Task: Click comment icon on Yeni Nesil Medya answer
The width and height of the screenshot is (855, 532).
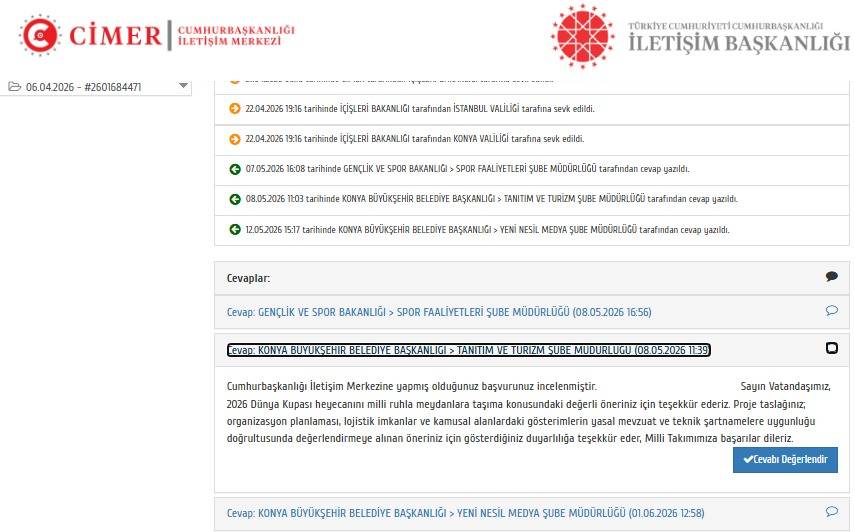Action: coord(832,511)
